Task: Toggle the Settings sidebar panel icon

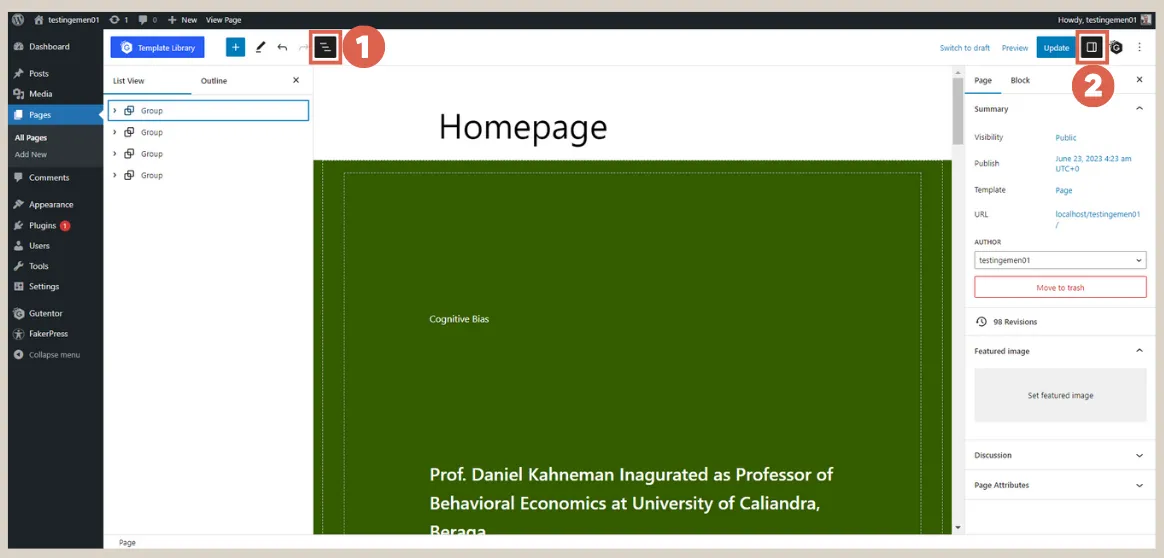Action: coord(1092,47)
